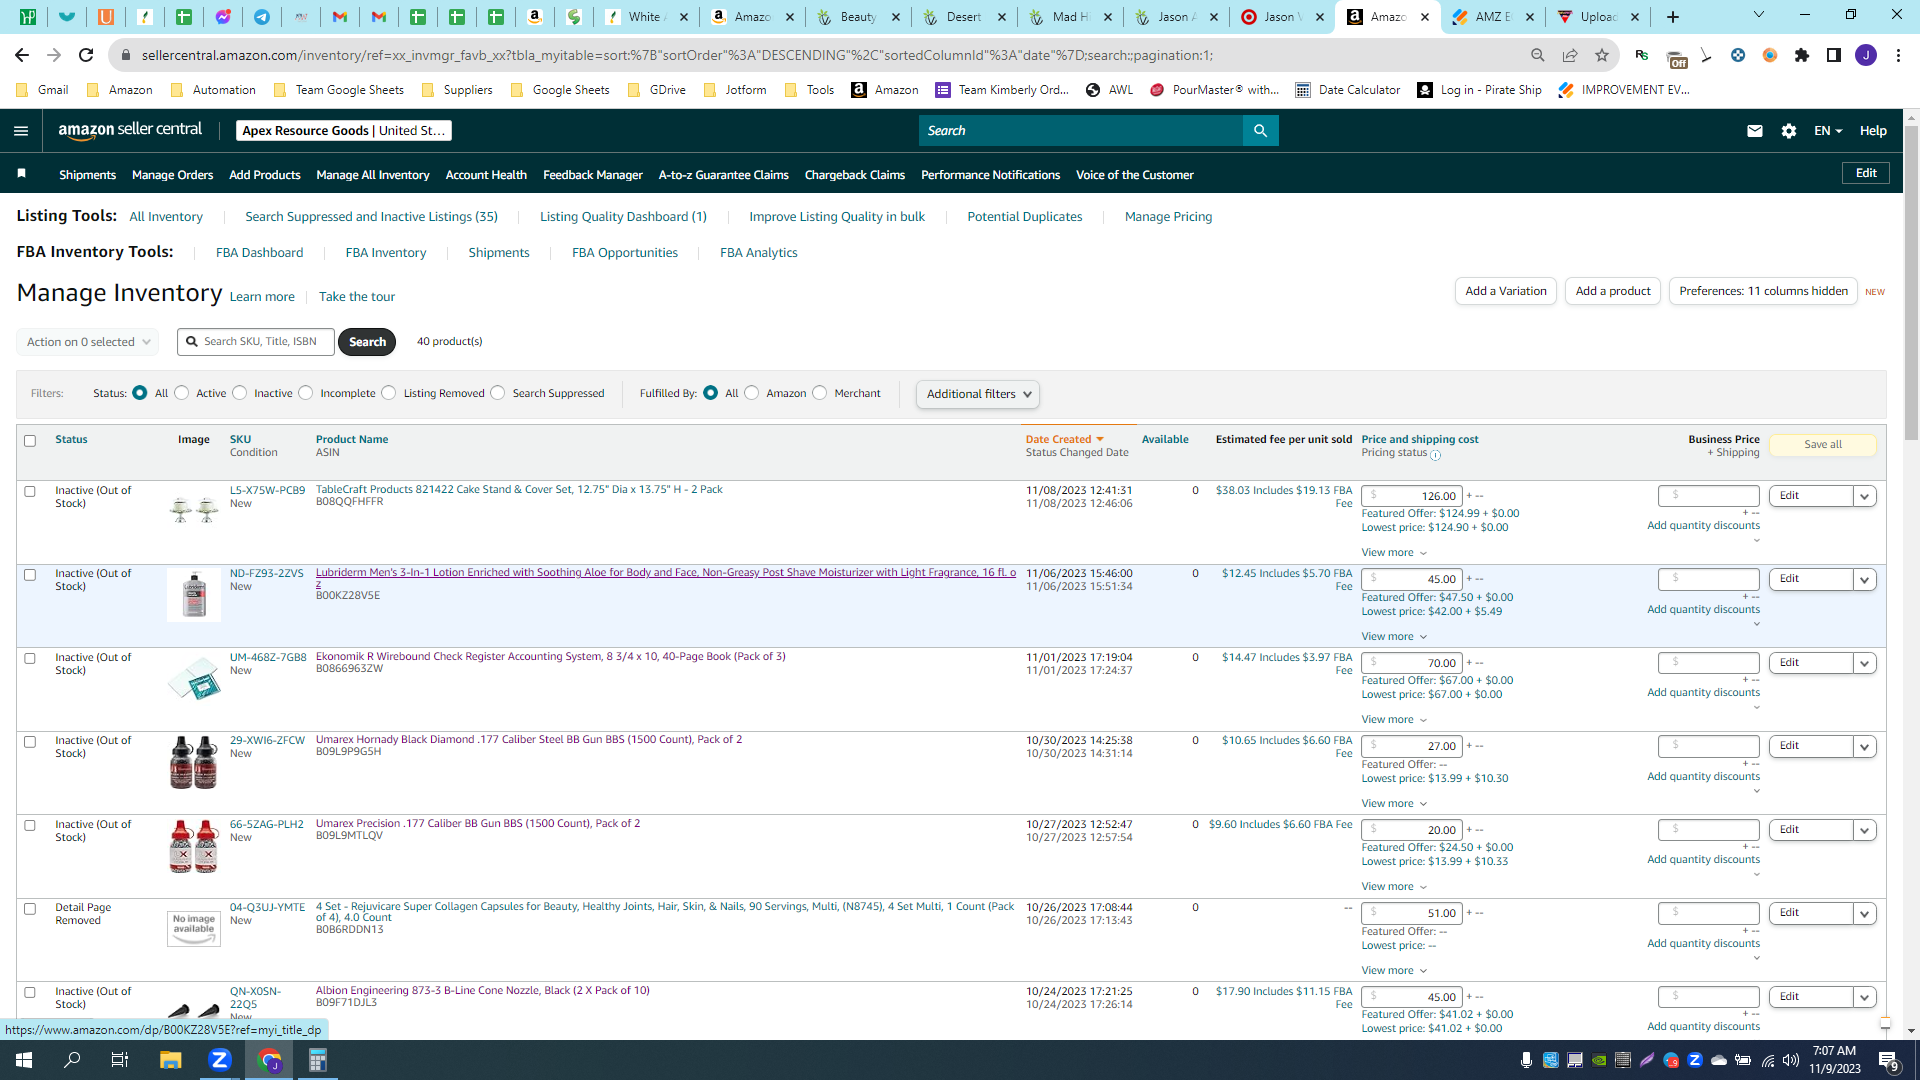The image size is (1920, 1080).
Task: Select Fulfilled By Amazon radio button
Action: click(752, 393)
